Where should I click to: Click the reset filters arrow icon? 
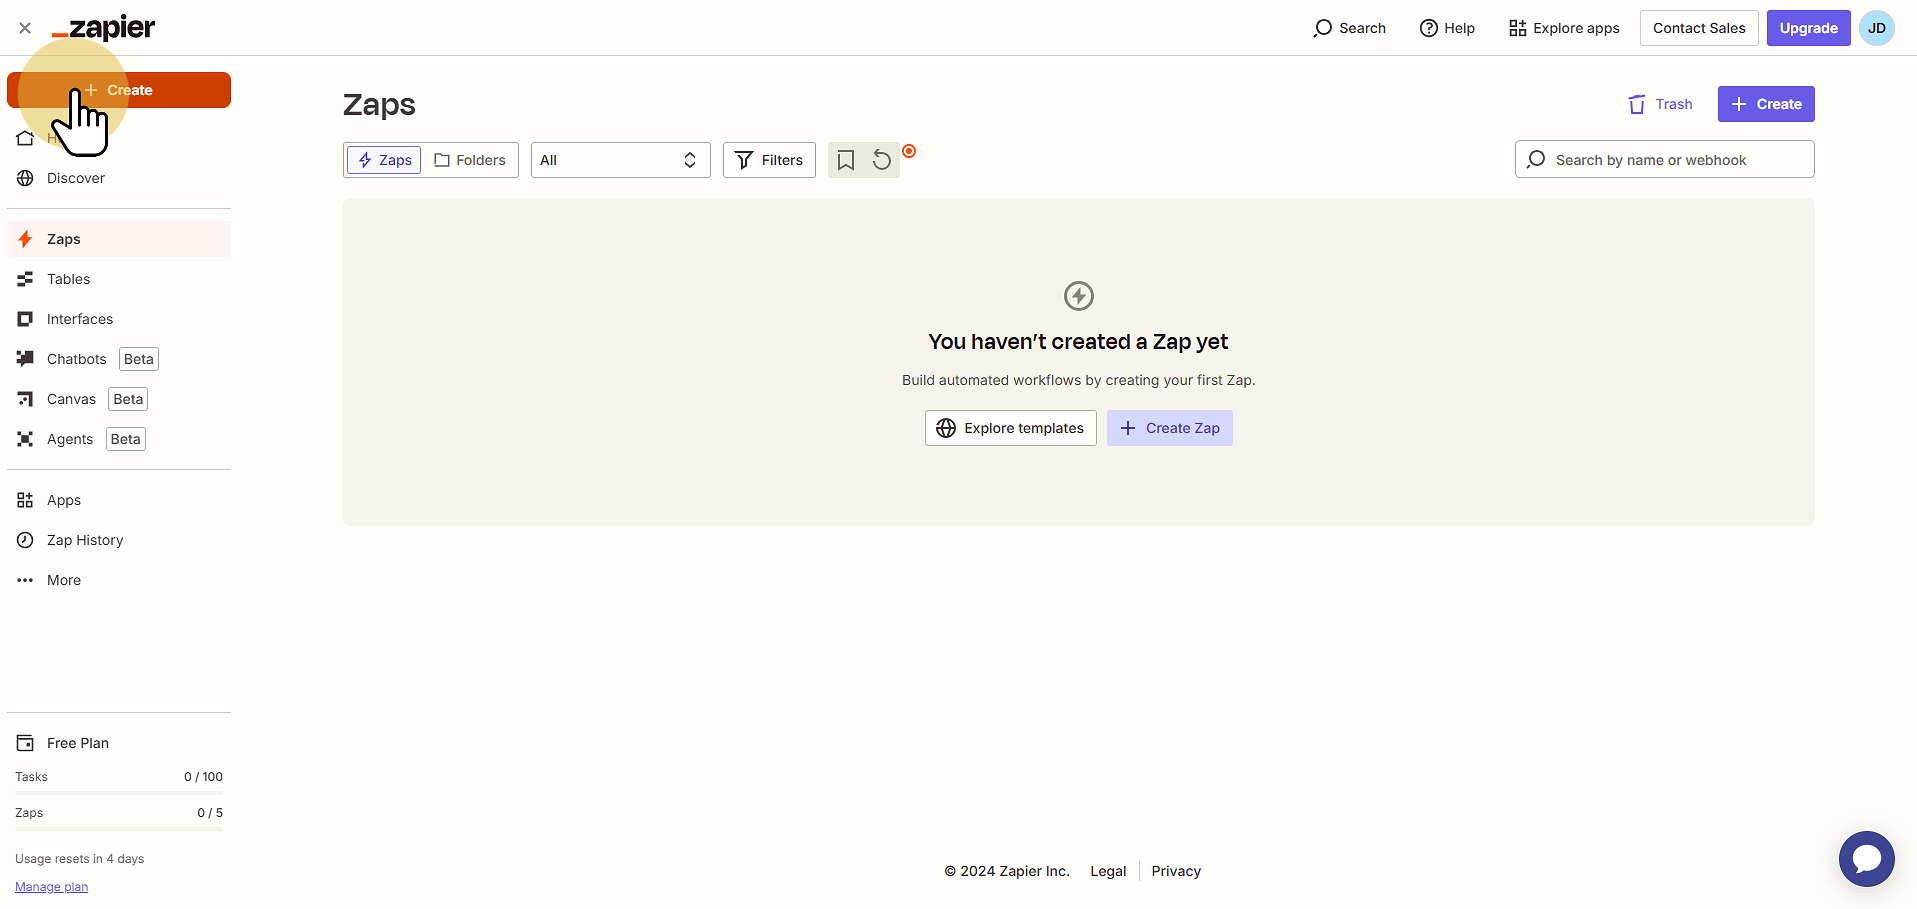pyautogui.click(x=882, y=160)
